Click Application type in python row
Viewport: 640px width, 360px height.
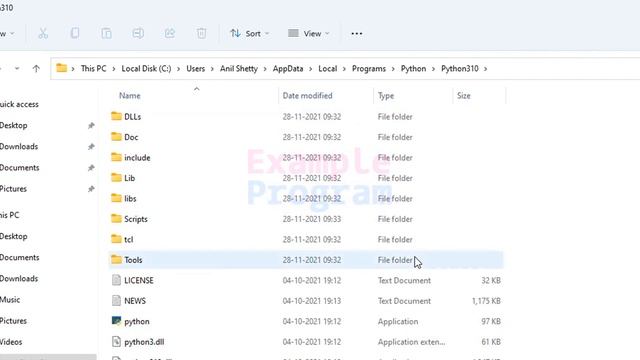[x=398, y=322]
